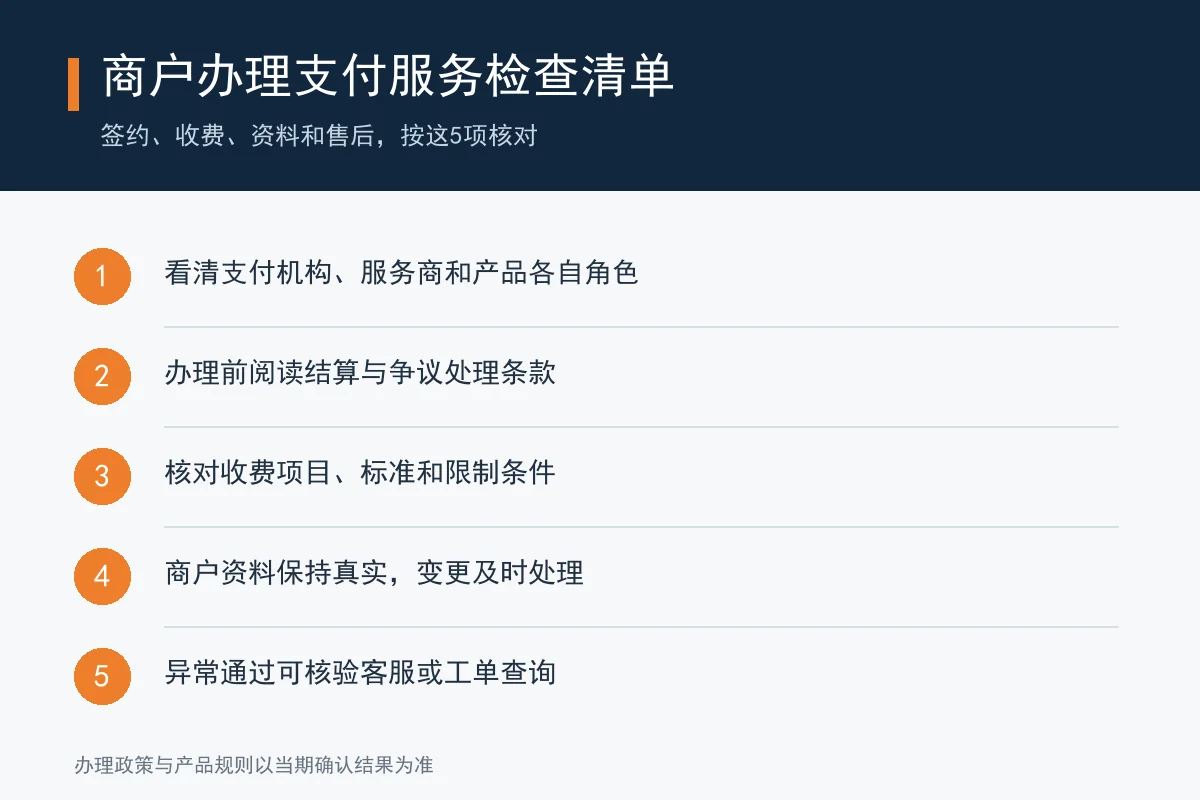
Task: Click the divider line below item 3
Action: [x=641, y=527]
